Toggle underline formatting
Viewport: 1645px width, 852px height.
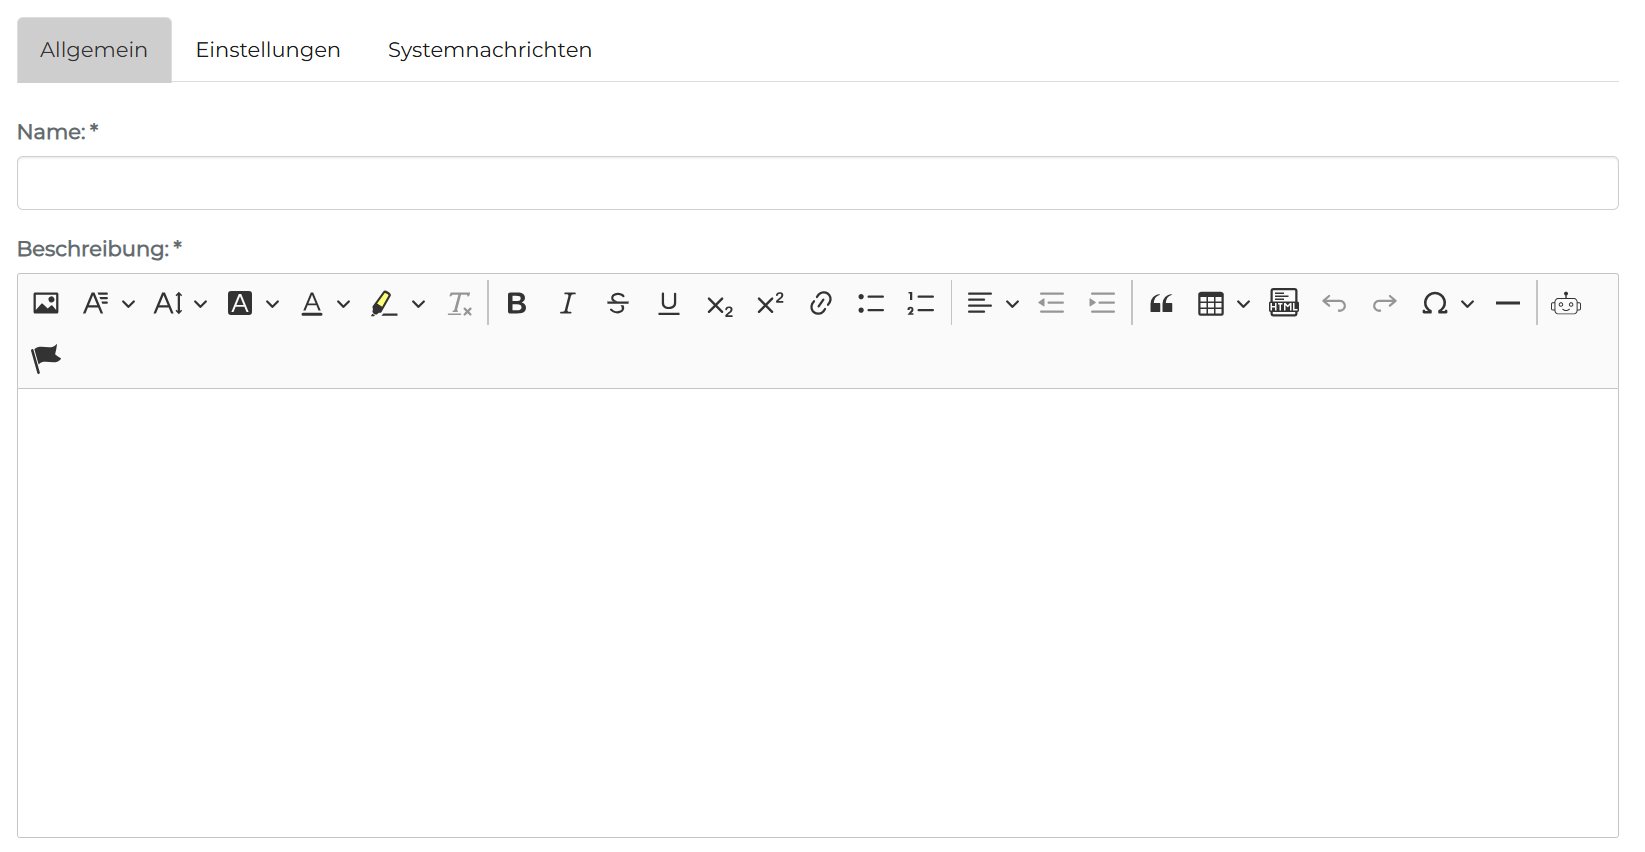coord(669,303)
